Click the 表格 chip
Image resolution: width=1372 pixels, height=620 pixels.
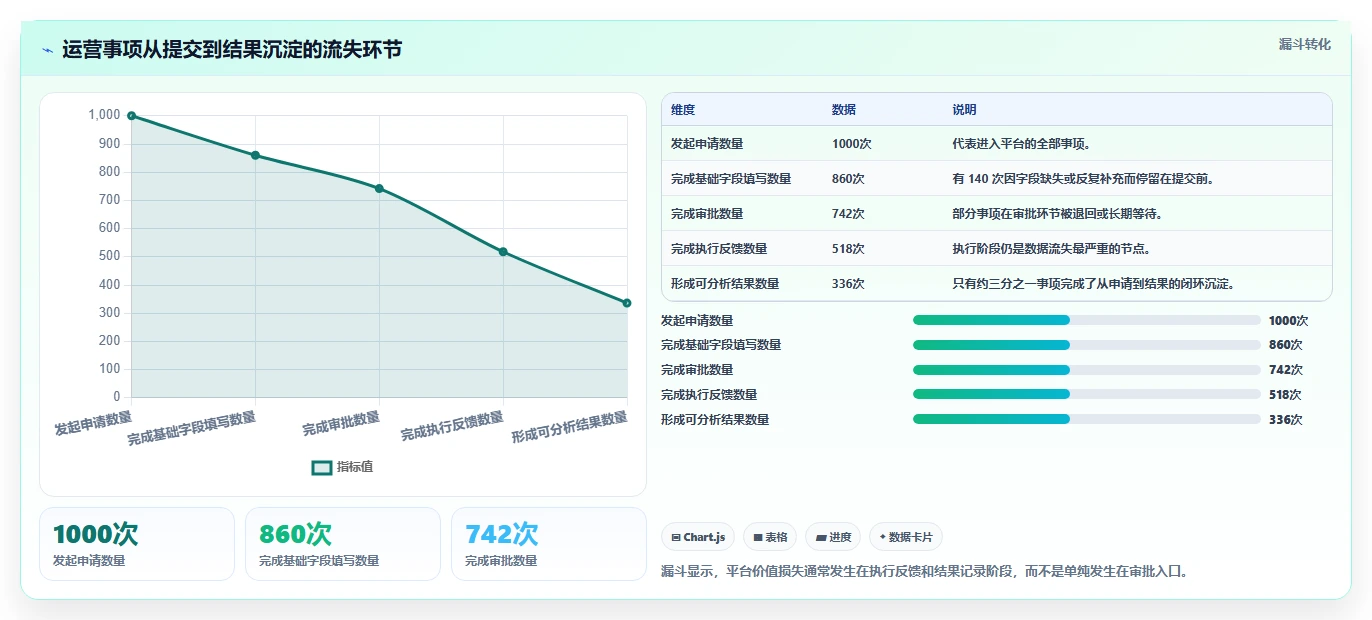[770, 537]
